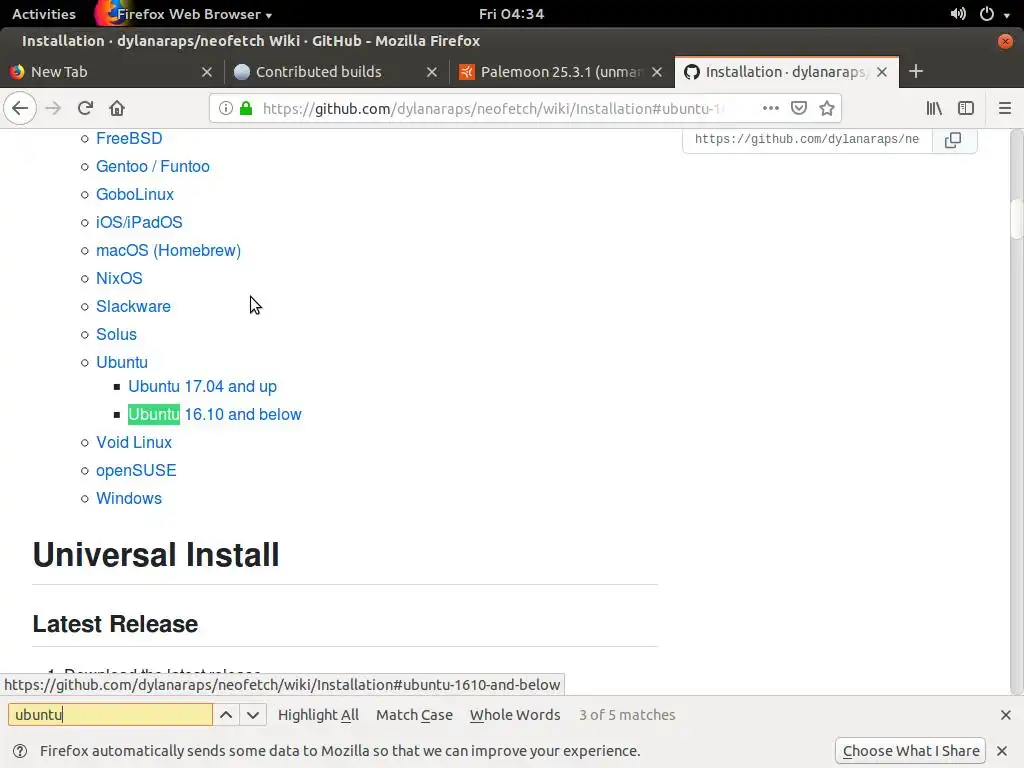This screenshot has width=1024, height=768.
Task: Open the Activities overview
Action: pyautogui.click(x=44, y=14)
